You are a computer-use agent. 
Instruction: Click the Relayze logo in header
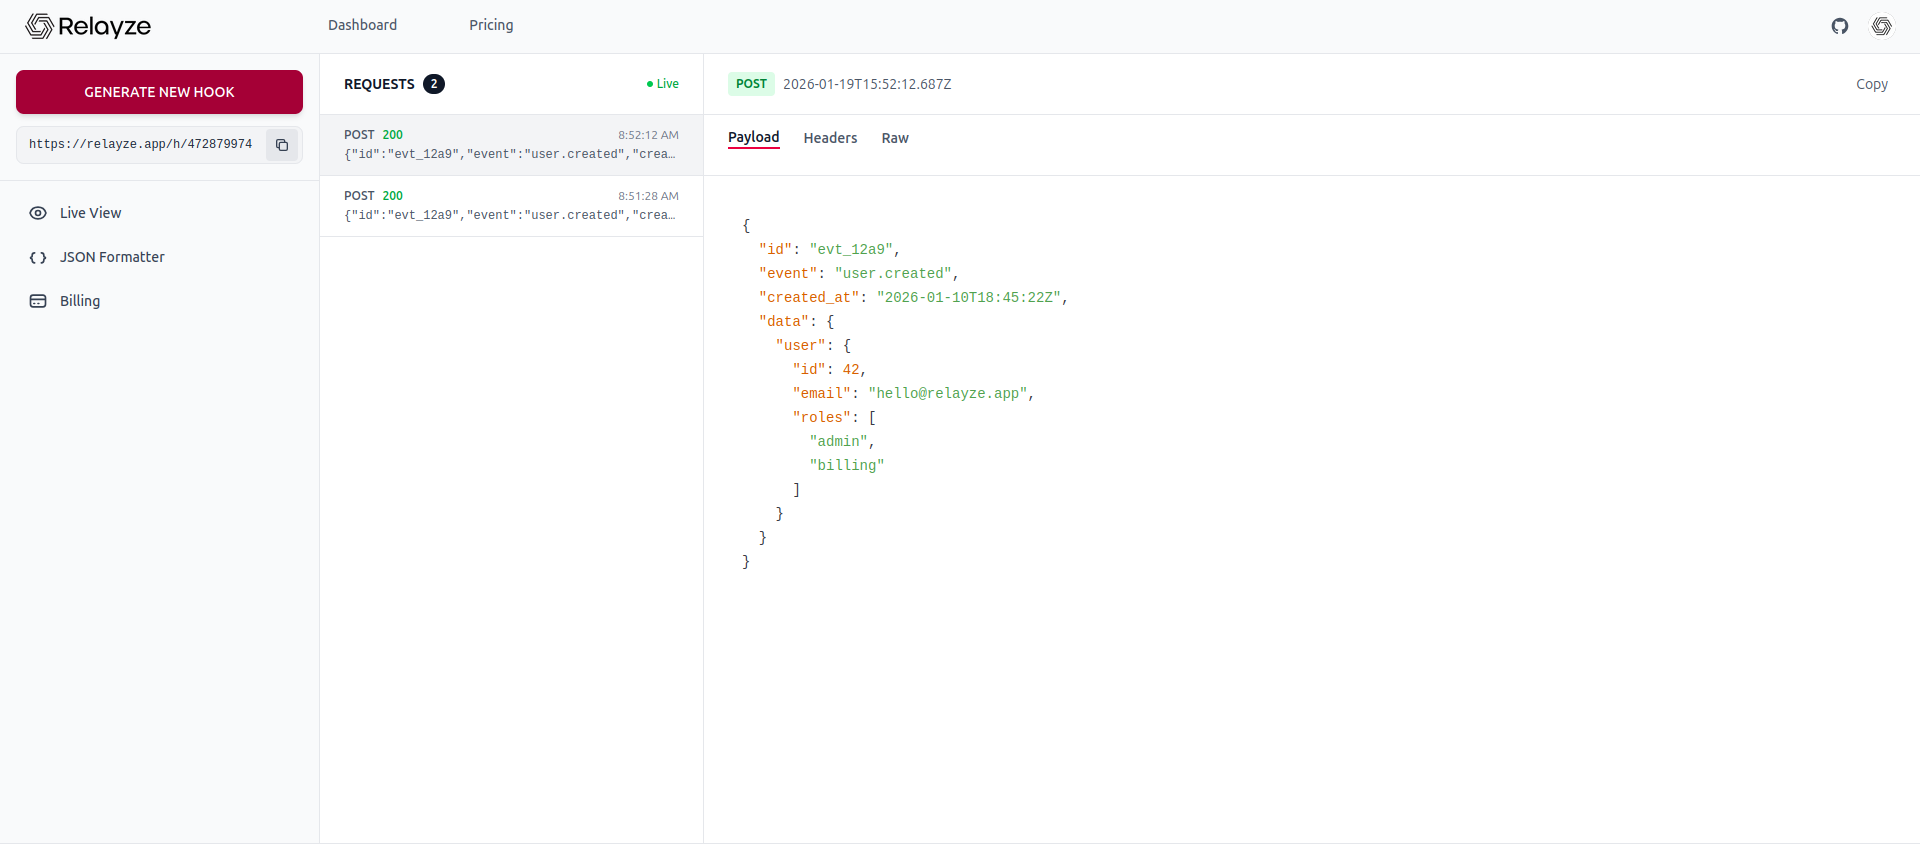pos(88,26)
